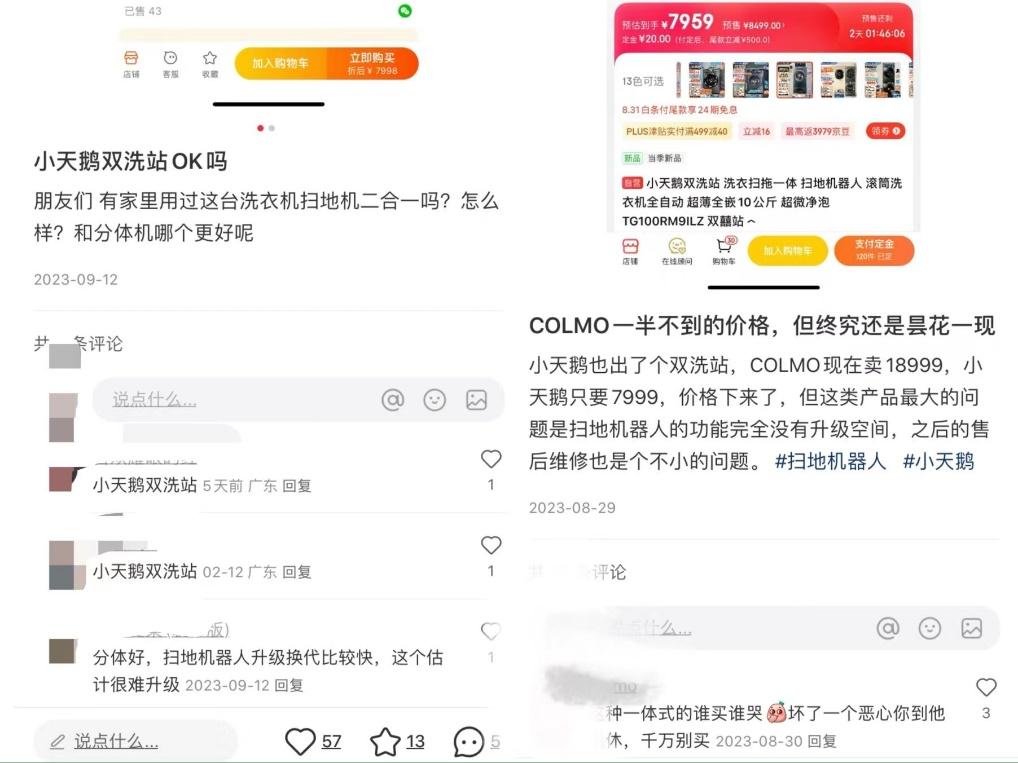Screen dimensions: 1018x763
Task: Open the 13色可选 color options selector
Action: coord(643,81)
